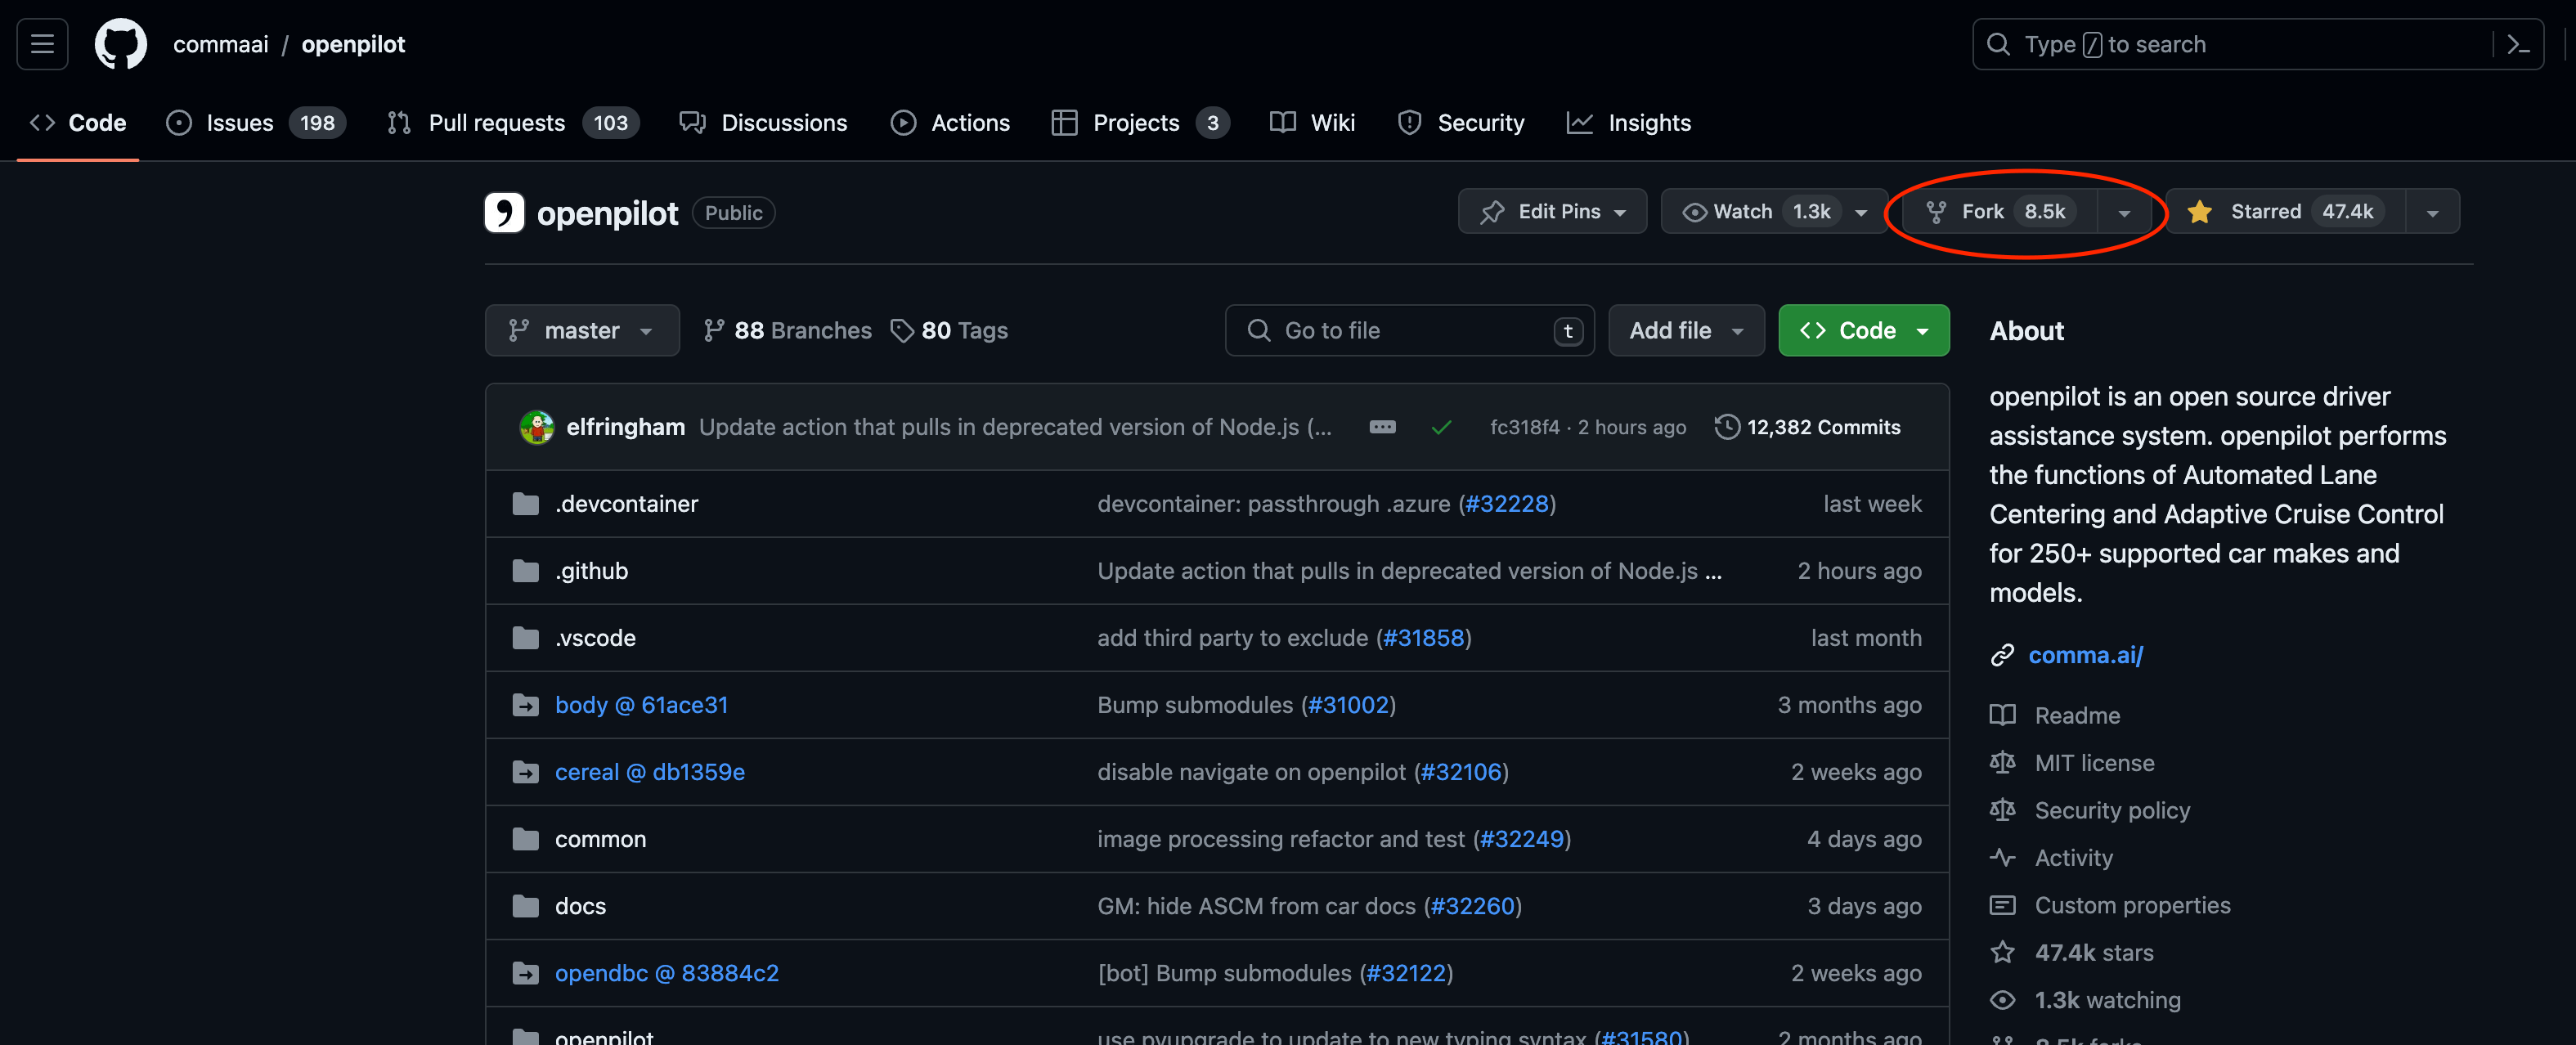Image resolution: width=2576 pixels, height=1045 pixels.
Task: Open the Wiki tab
Action: pyautogui.click(x=1312, y=123)
